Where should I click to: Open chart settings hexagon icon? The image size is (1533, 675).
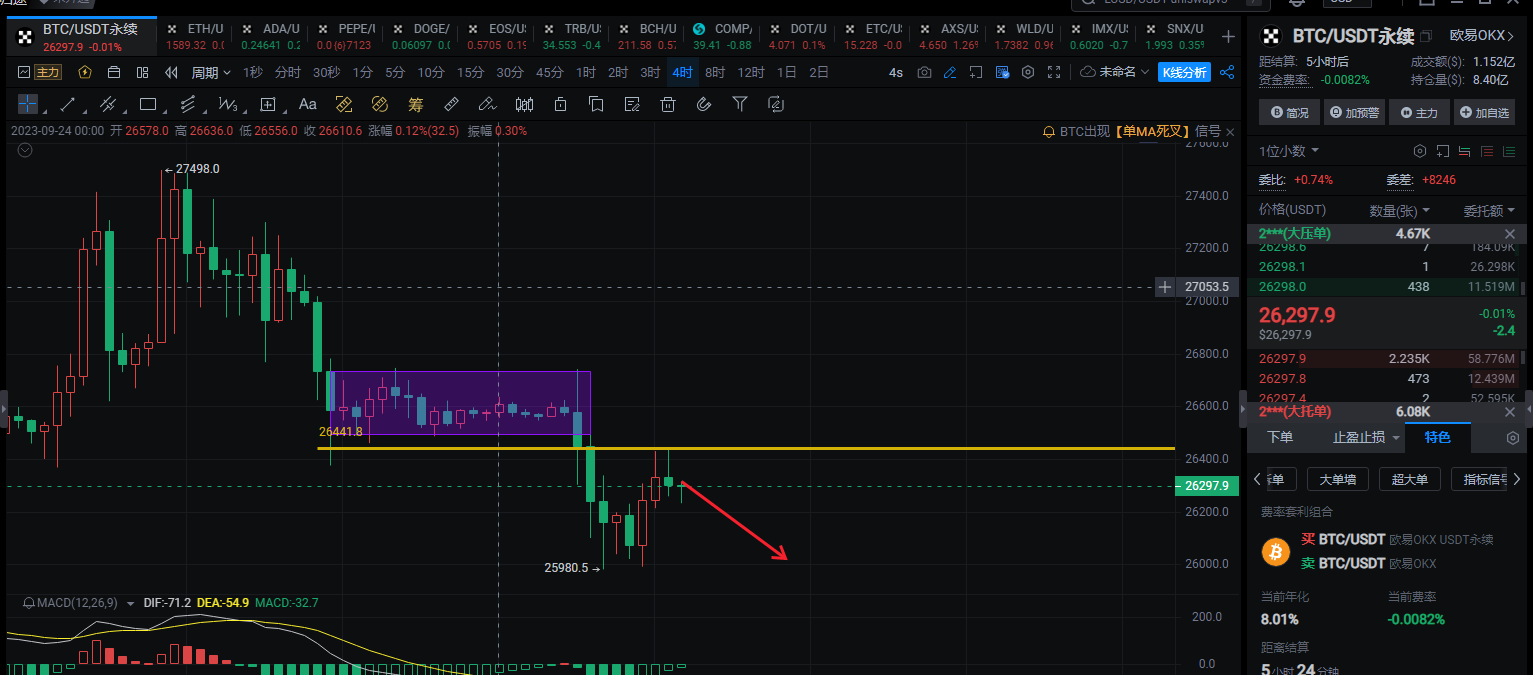(1029, 72)
